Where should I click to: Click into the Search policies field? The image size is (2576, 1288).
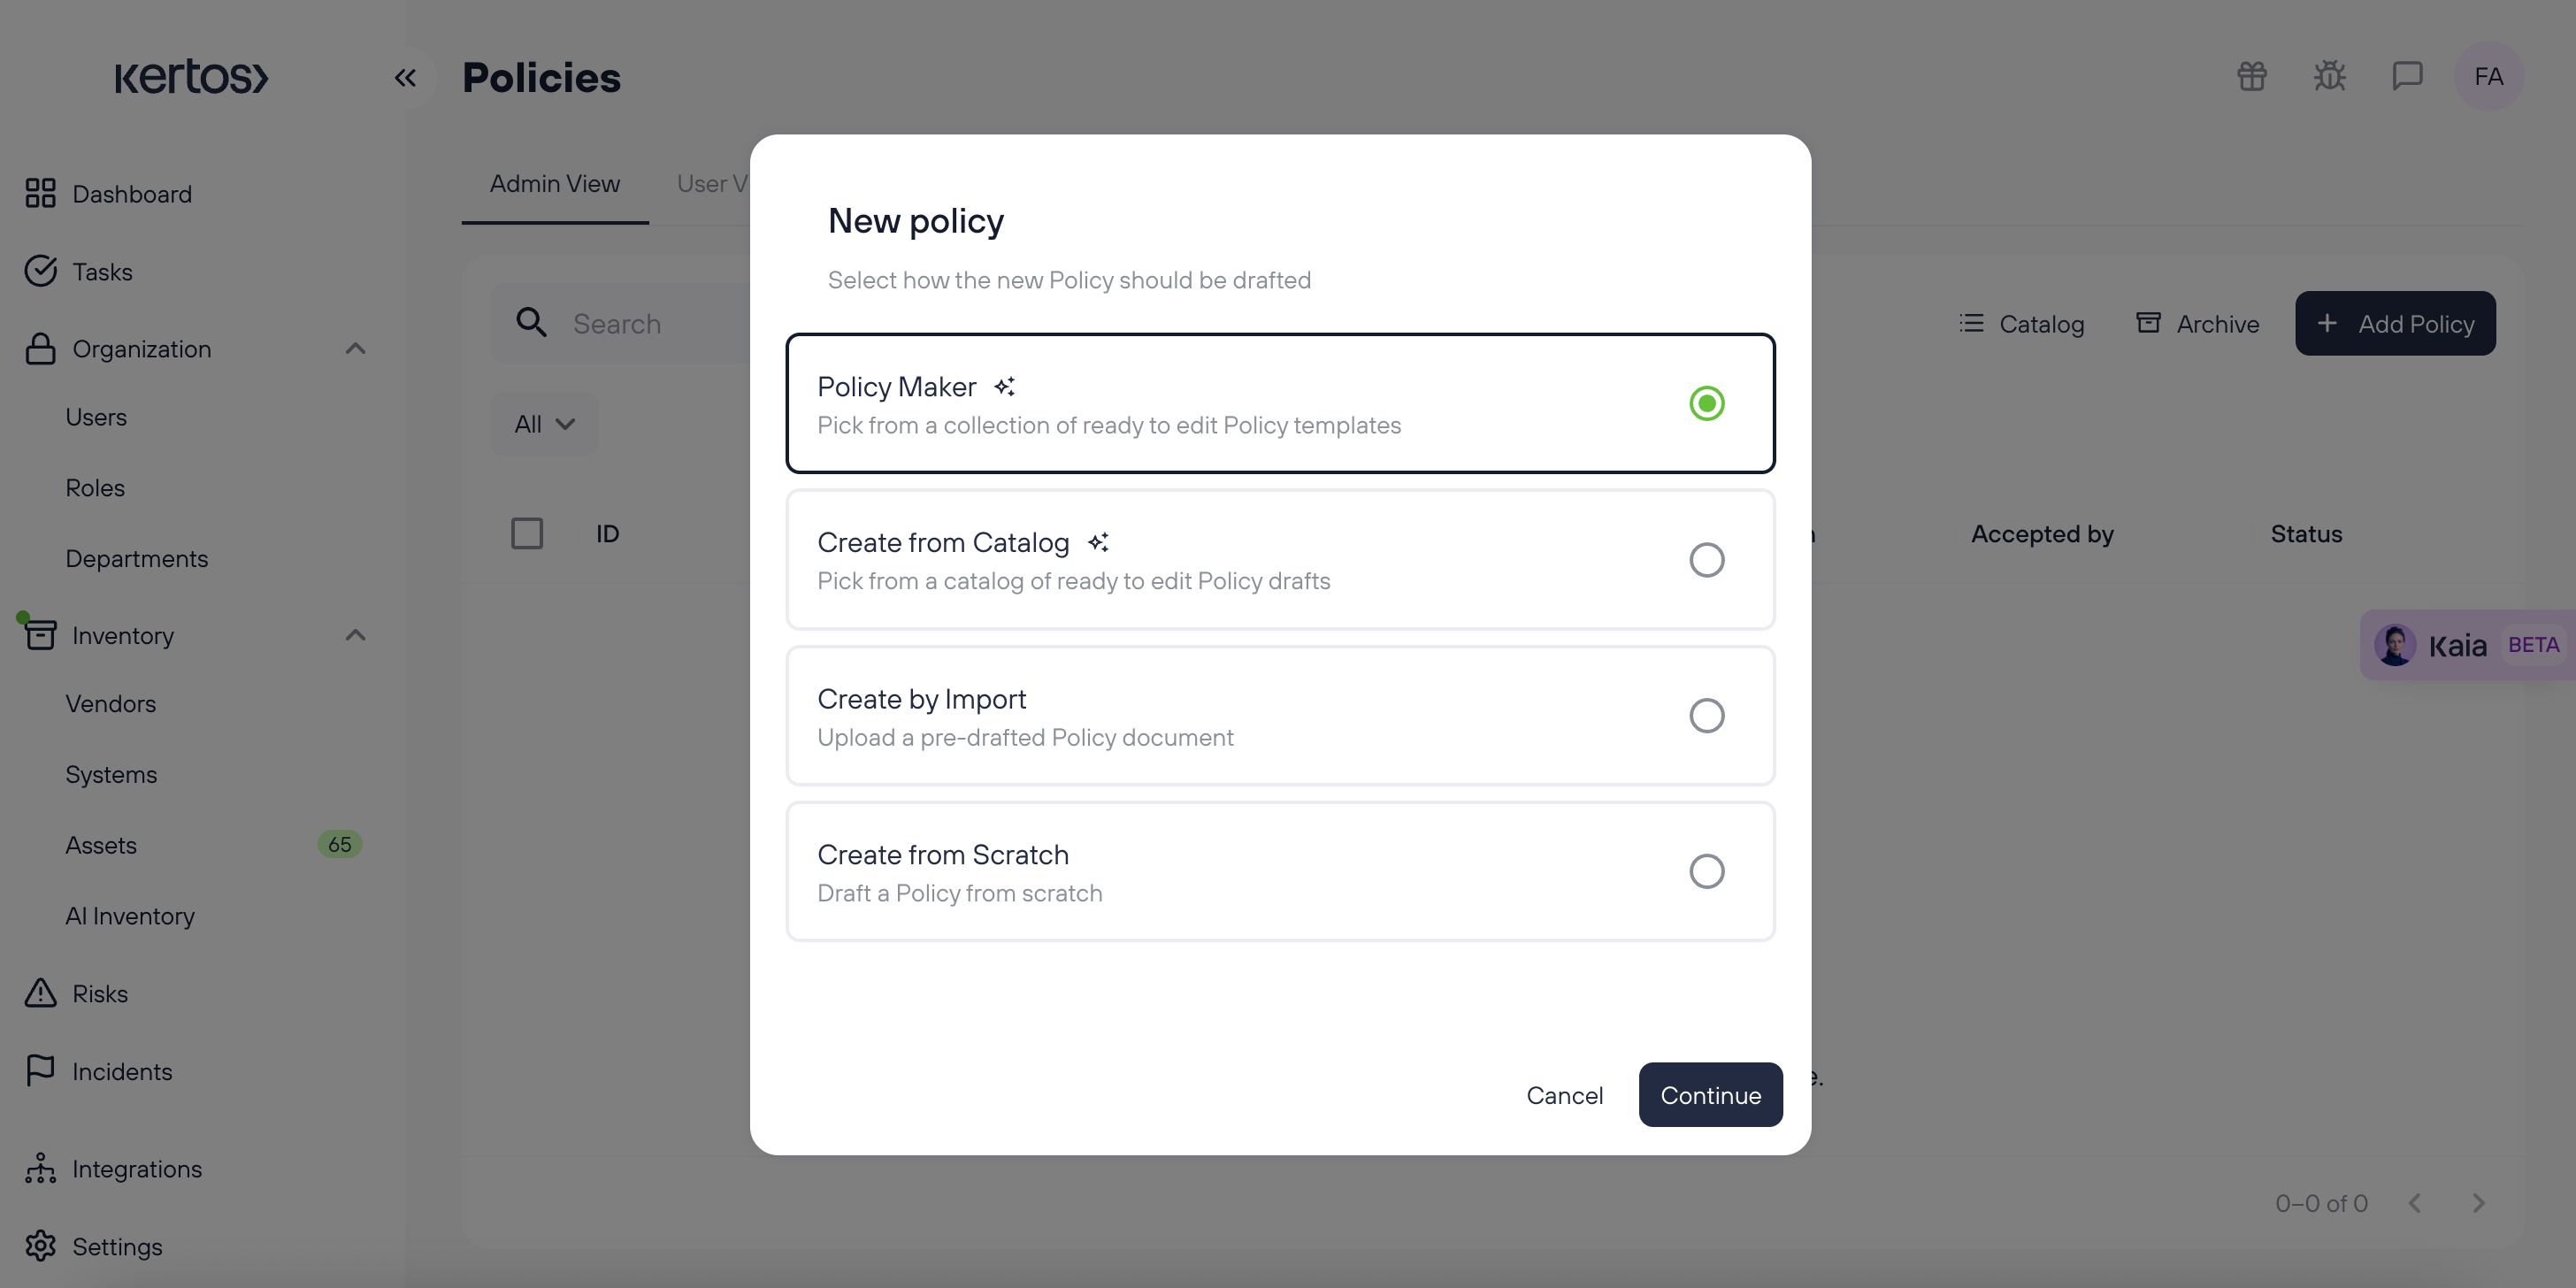(620, 323)
